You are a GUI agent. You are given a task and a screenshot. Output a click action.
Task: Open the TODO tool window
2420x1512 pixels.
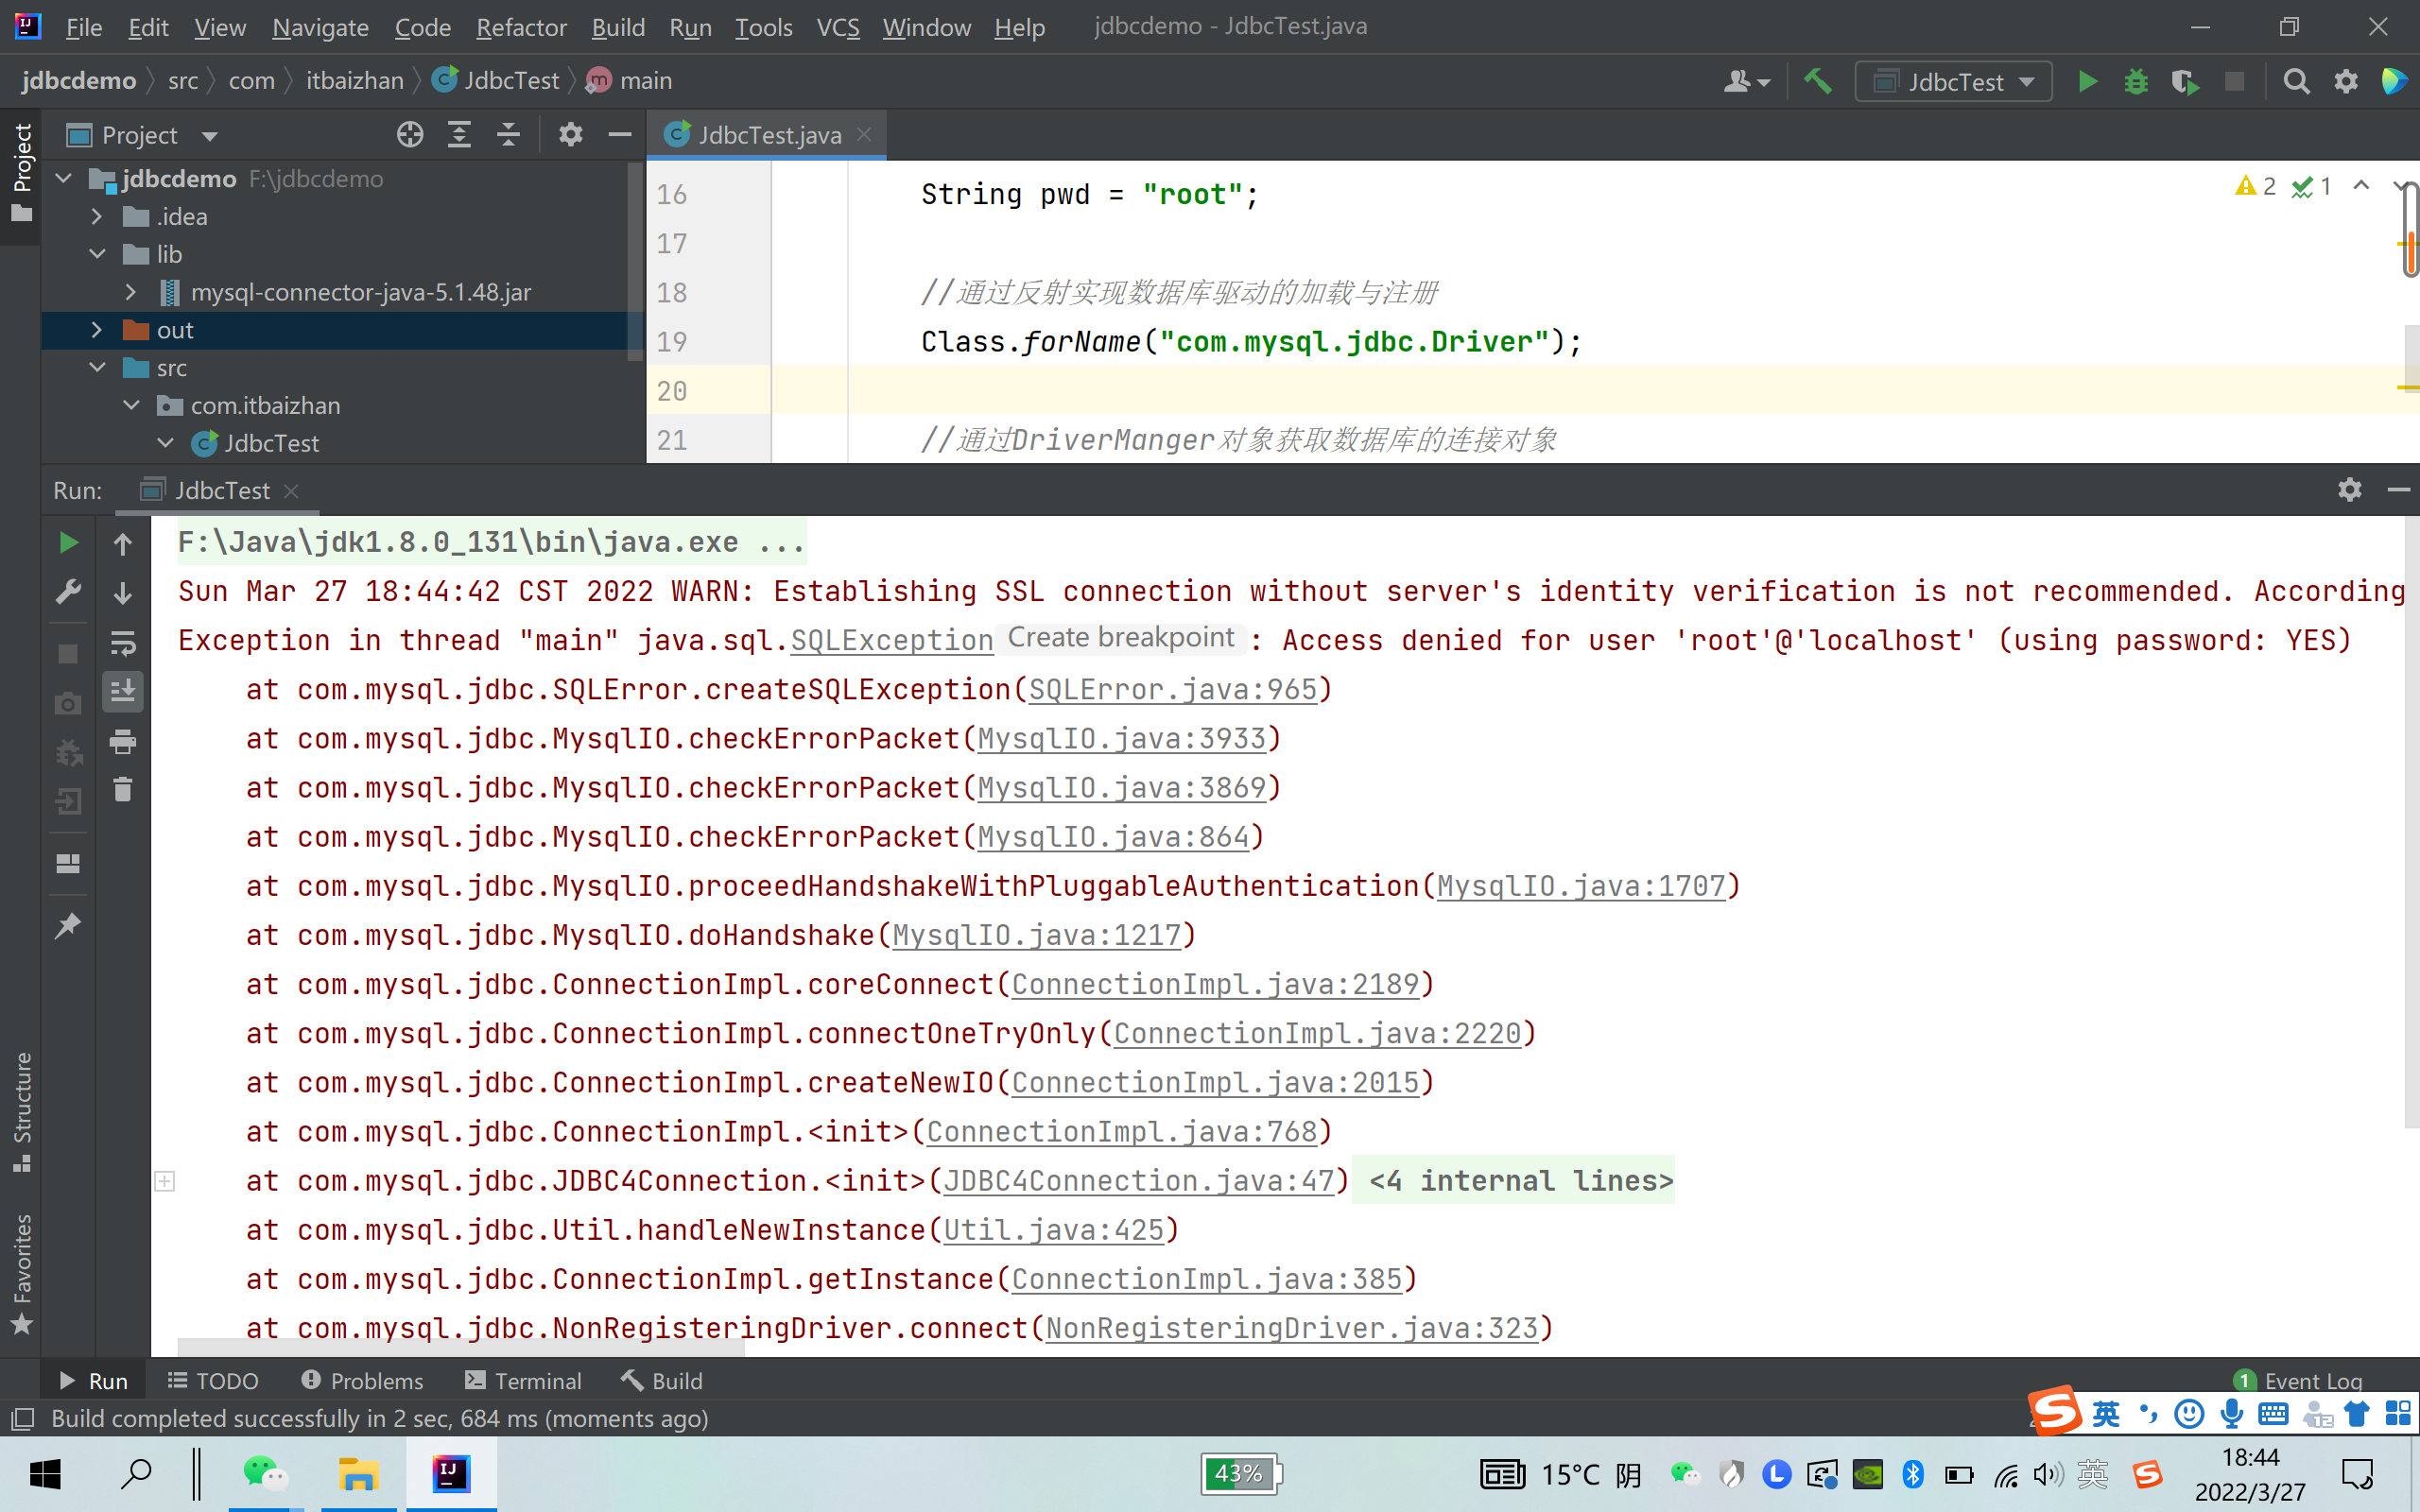[213, 1381]
